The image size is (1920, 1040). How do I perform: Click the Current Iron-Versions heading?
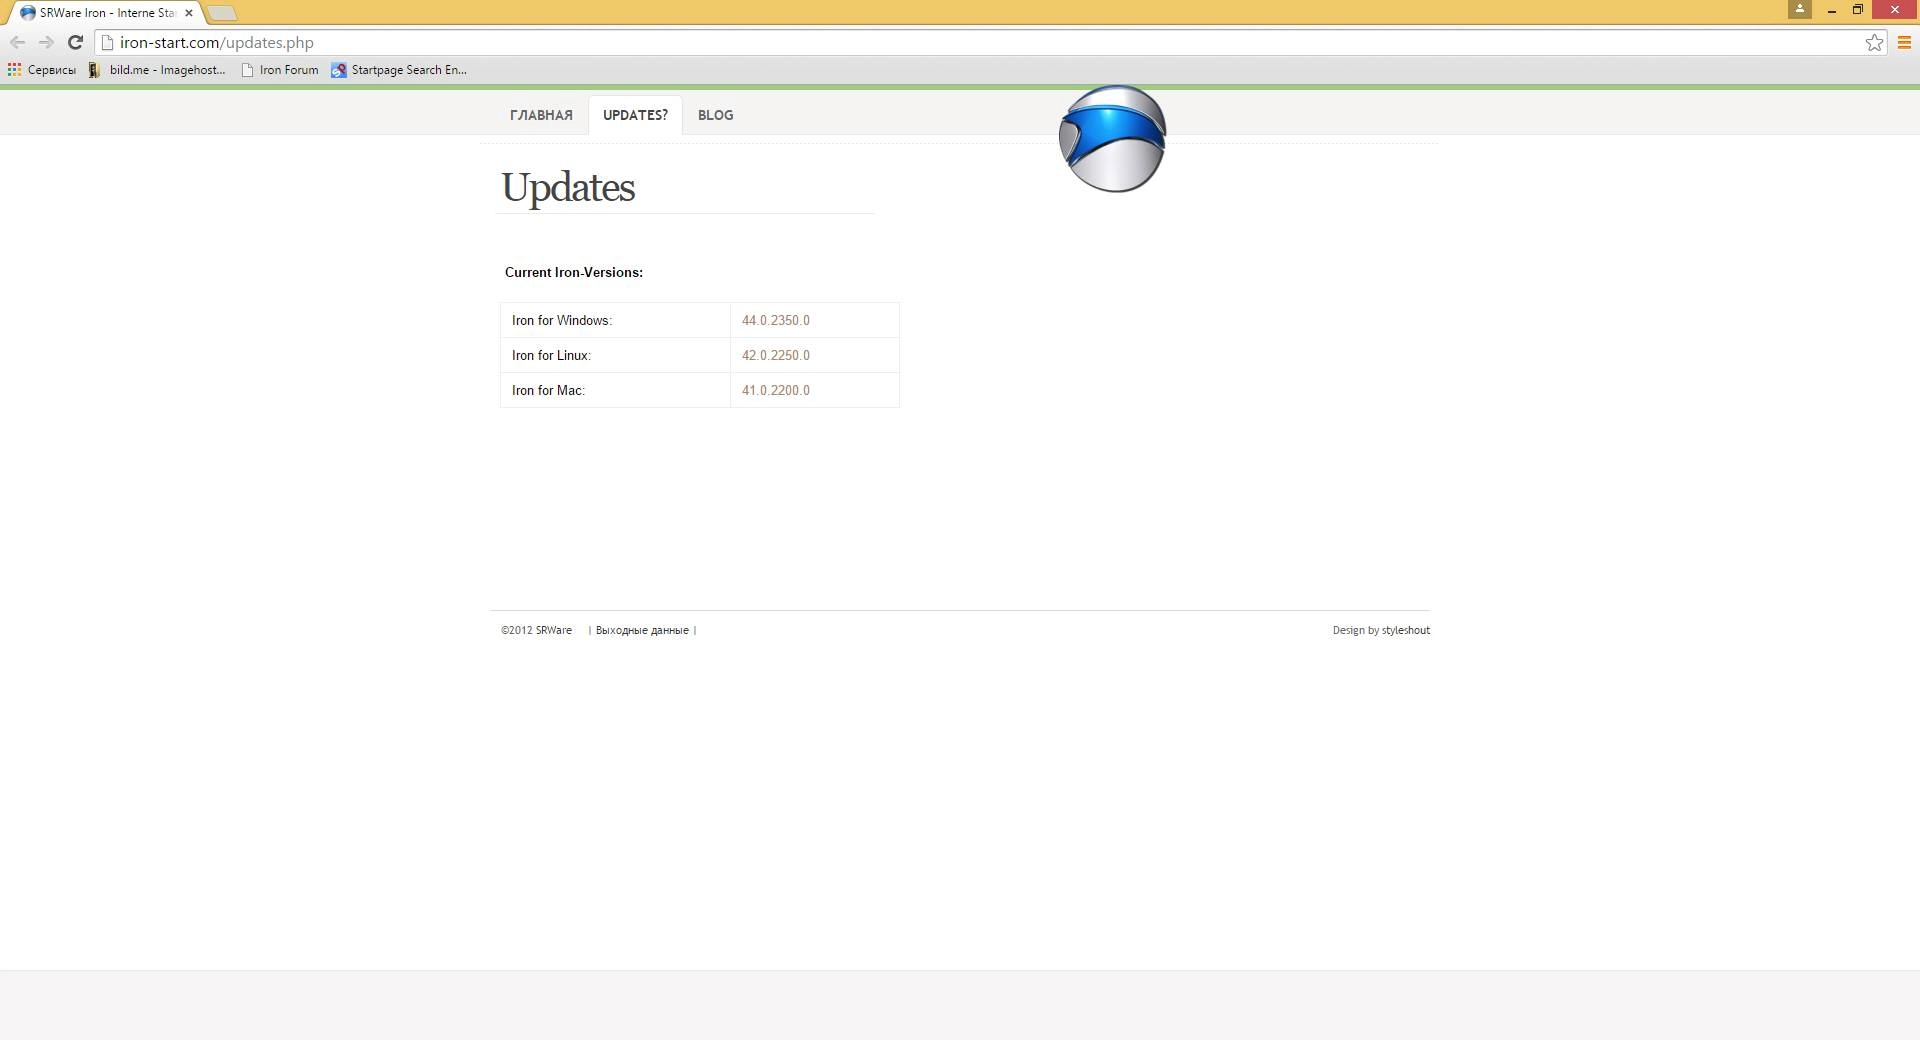pyautogui.click(x=574, y=272)
